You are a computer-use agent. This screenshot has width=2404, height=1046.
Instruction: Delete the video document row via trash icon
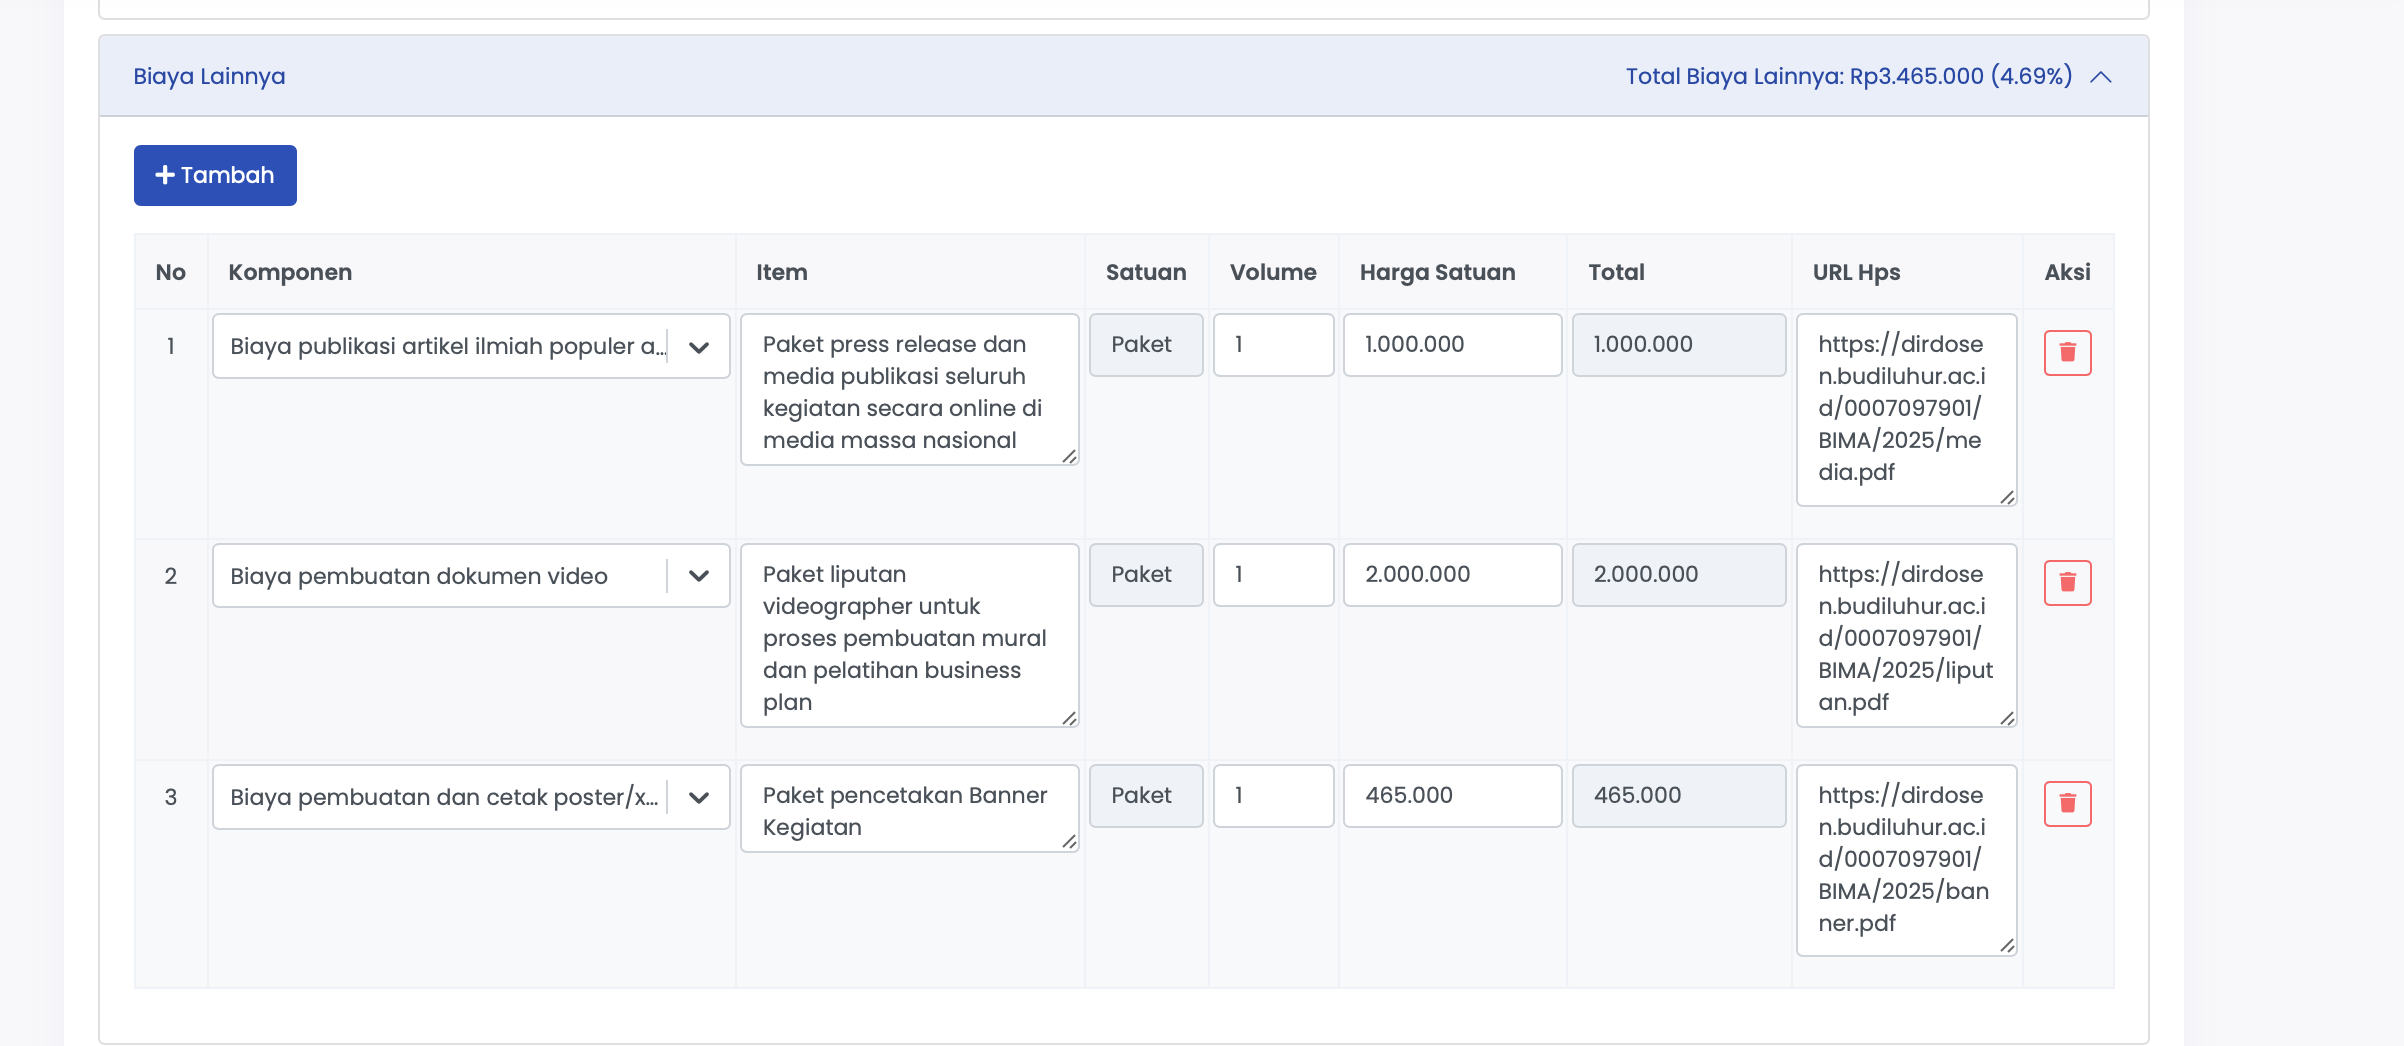coord(2066,583)
